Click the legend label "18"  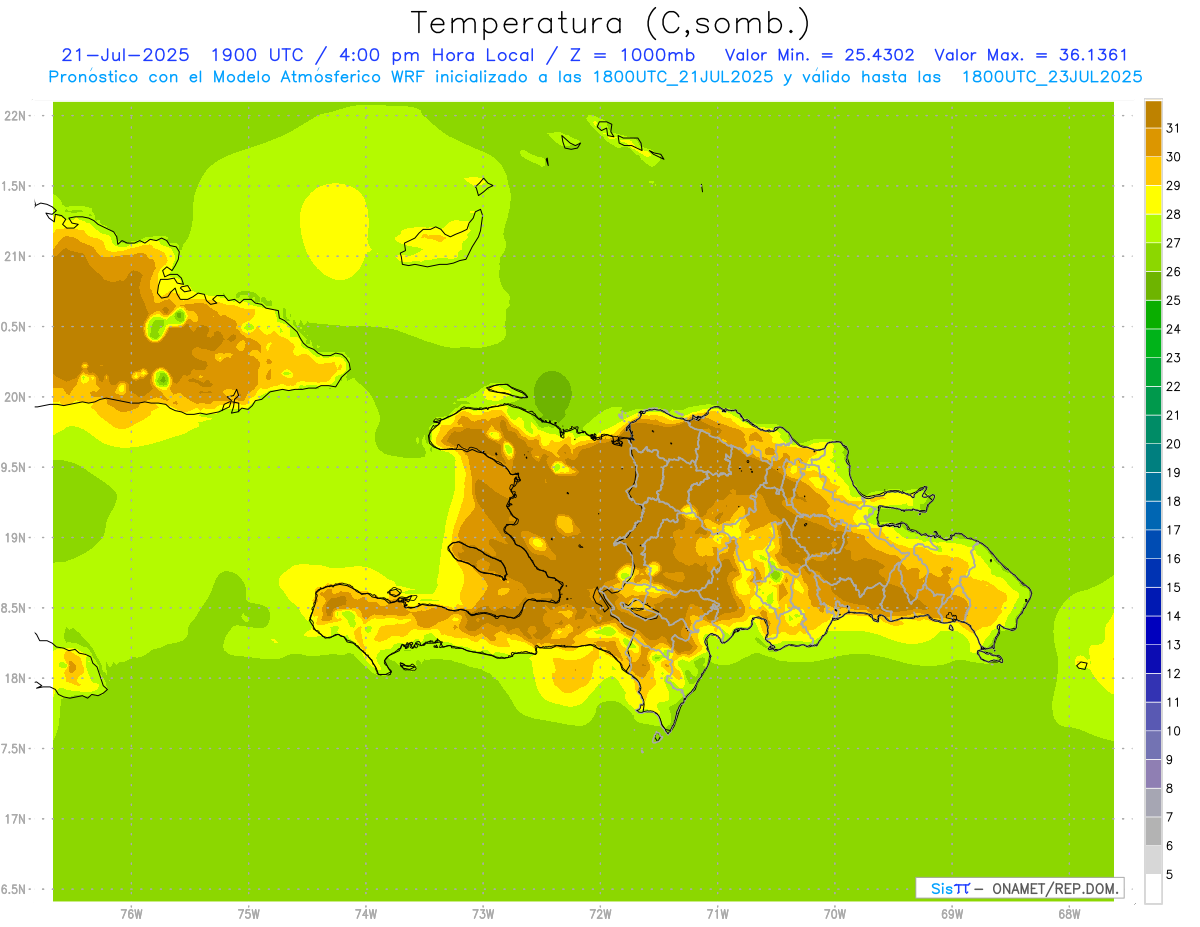(x=1173, y=501)
